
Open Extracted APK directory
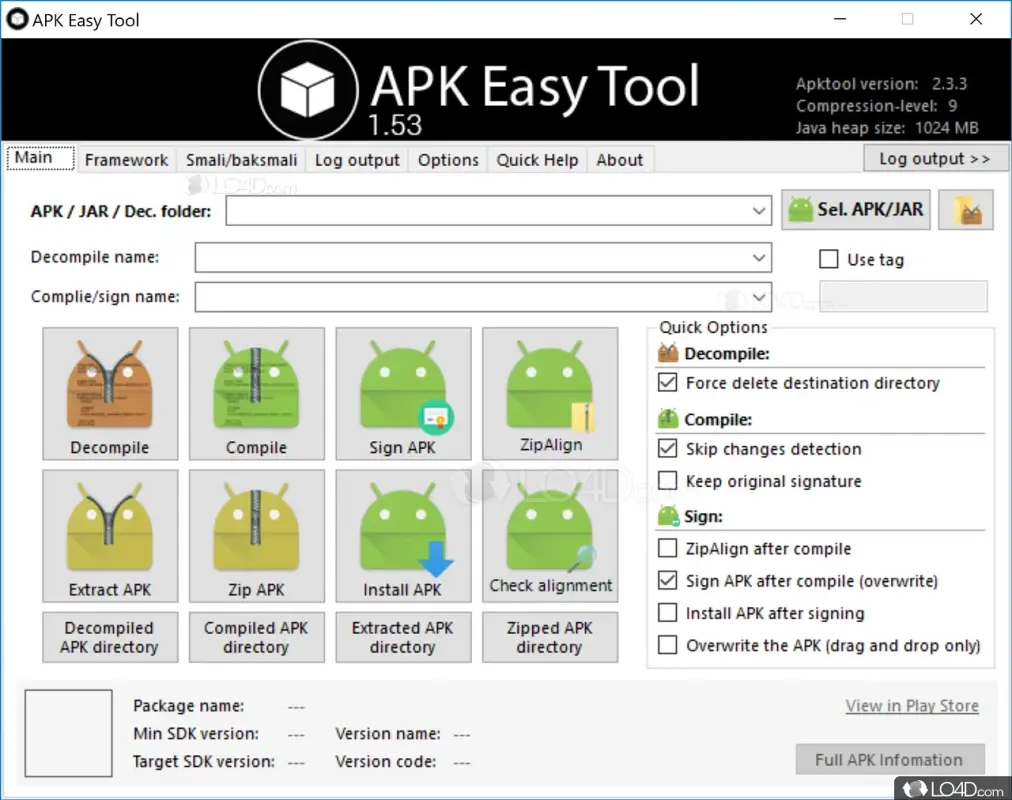click(x=403, y=637)
